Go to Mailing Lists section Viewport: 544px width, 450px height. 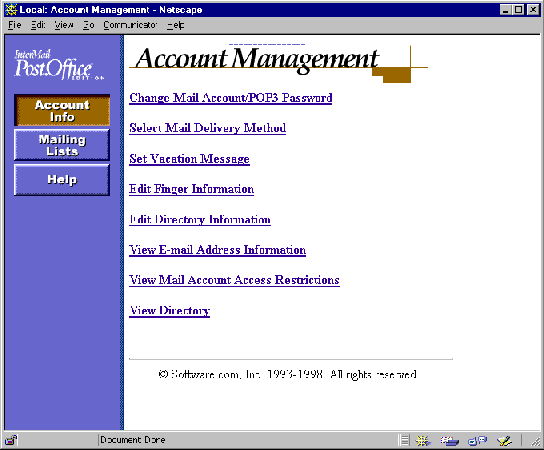(62, 145)
